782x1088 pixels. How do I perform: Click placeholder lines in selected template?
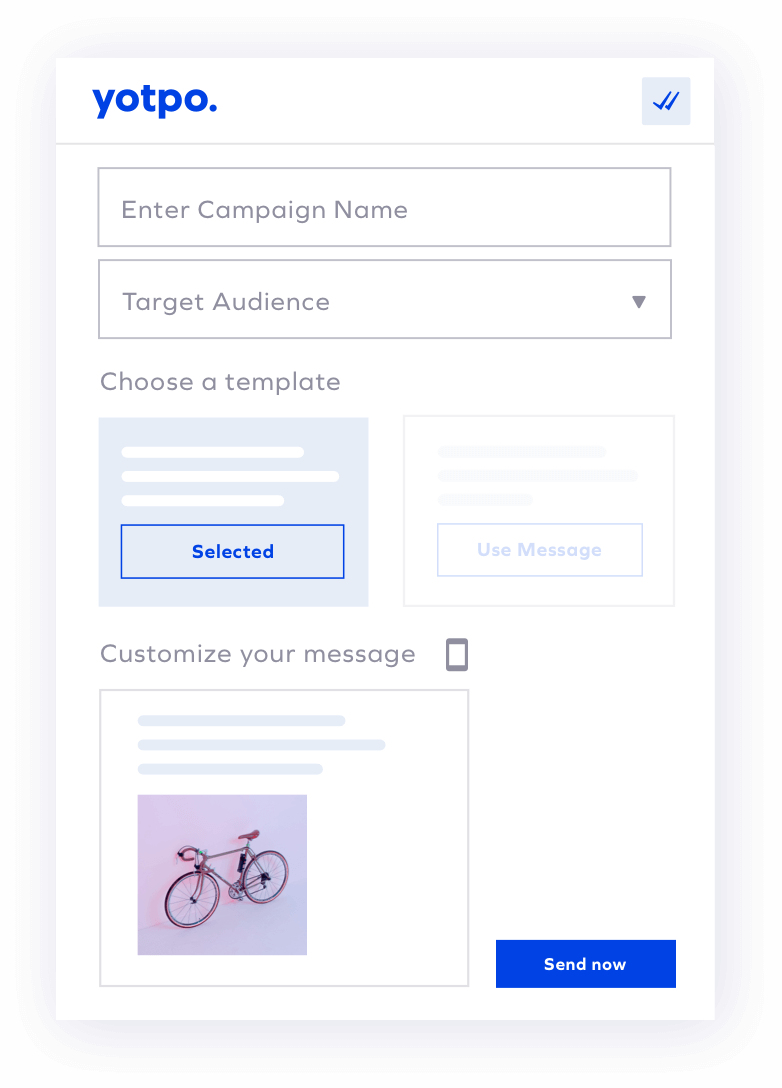click(x=230, y=476)
